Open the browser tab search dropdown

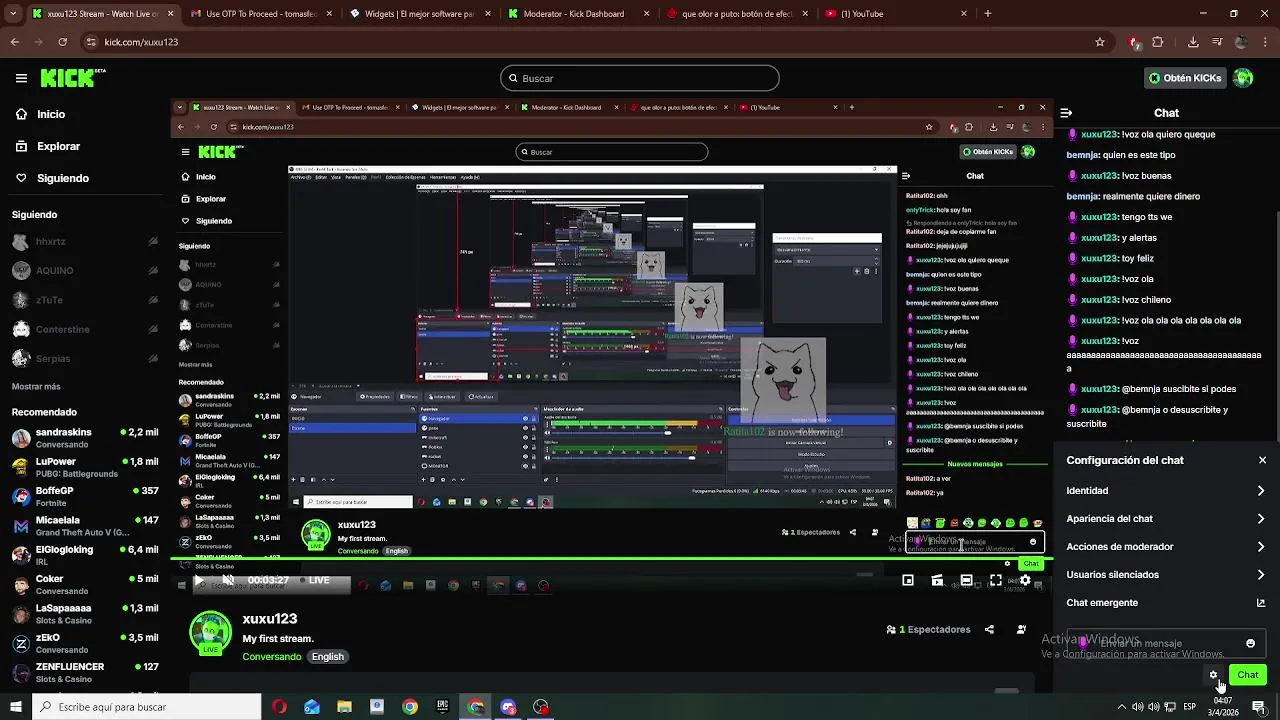tap(12, 14)
